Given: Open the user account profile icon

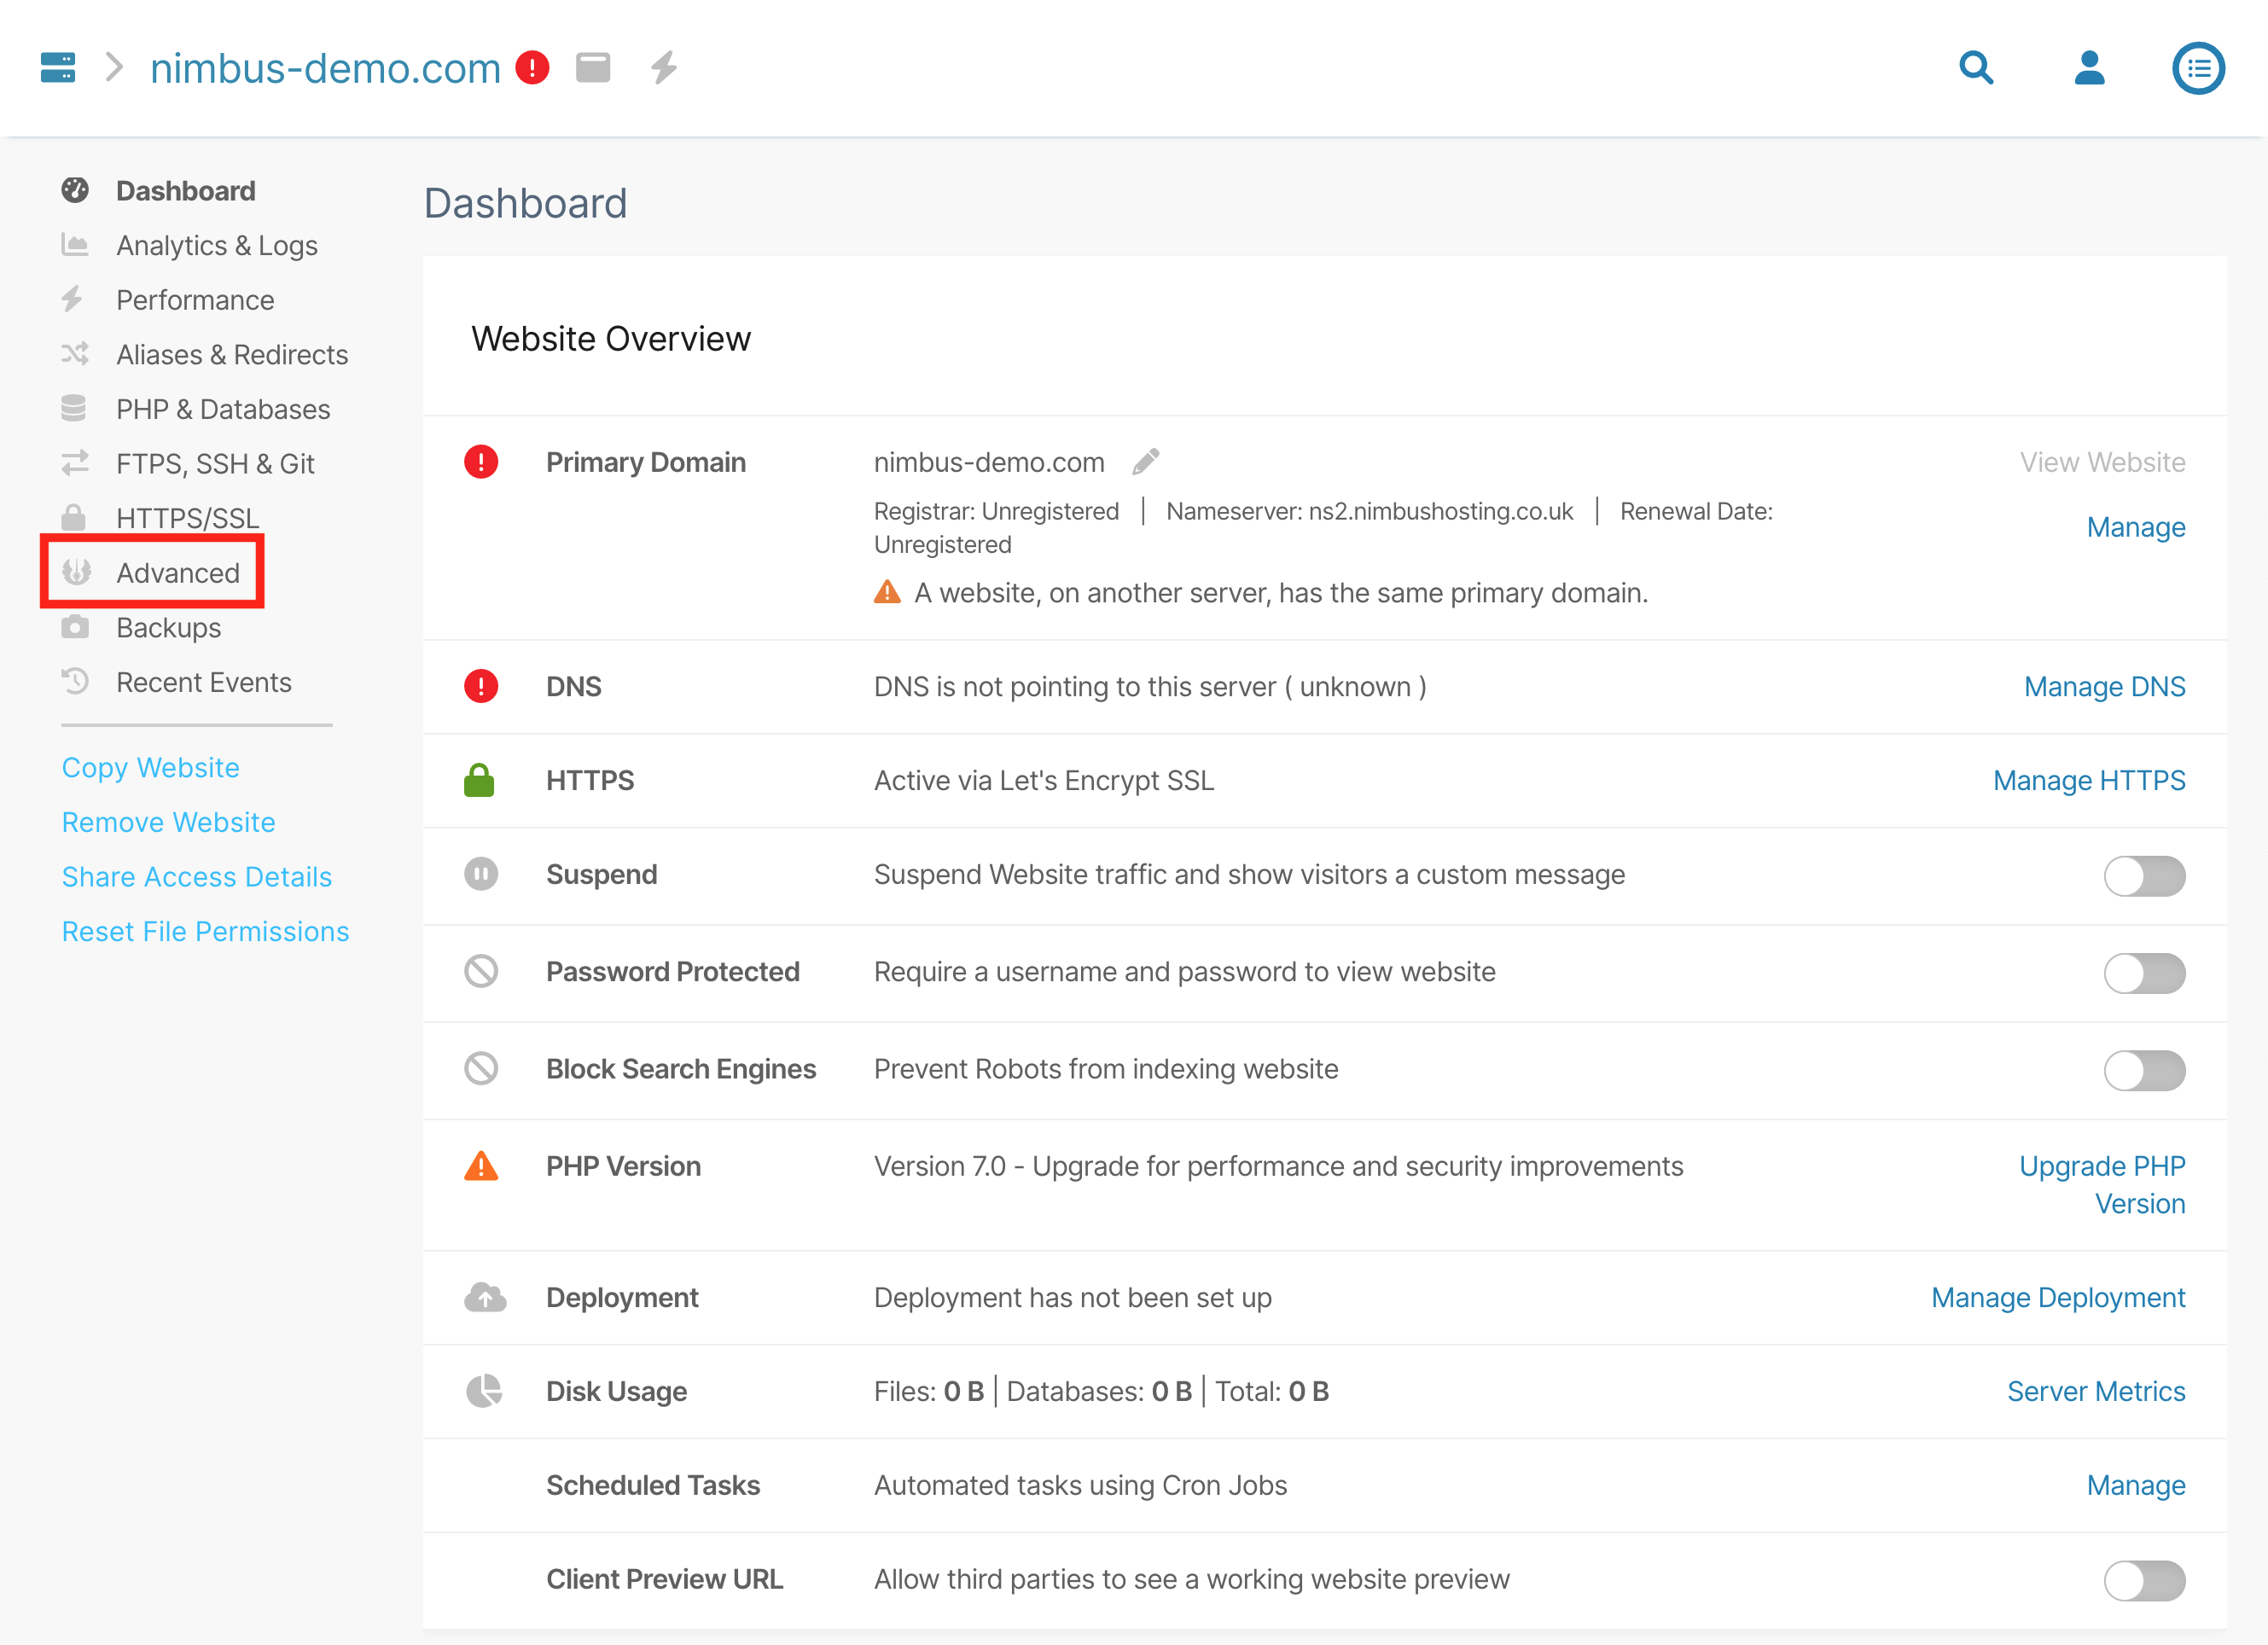Looking at the screenshot, I should coord(2089,68).
